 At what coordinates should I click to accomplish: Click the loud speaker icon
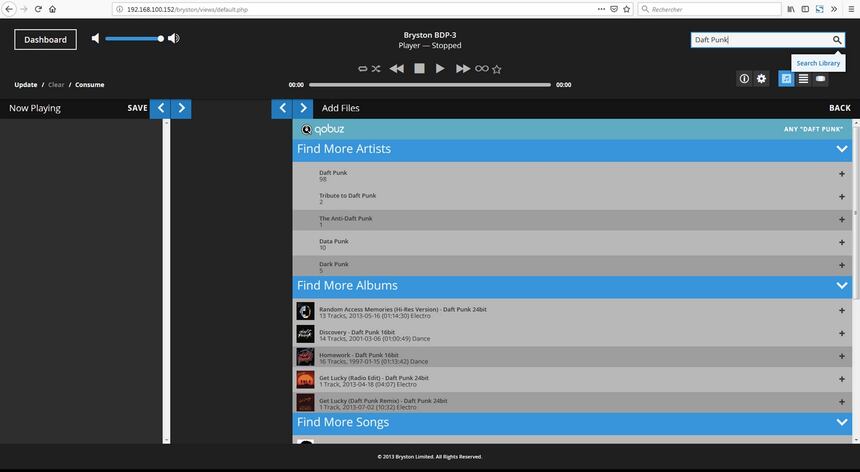(x=174, y=38)
